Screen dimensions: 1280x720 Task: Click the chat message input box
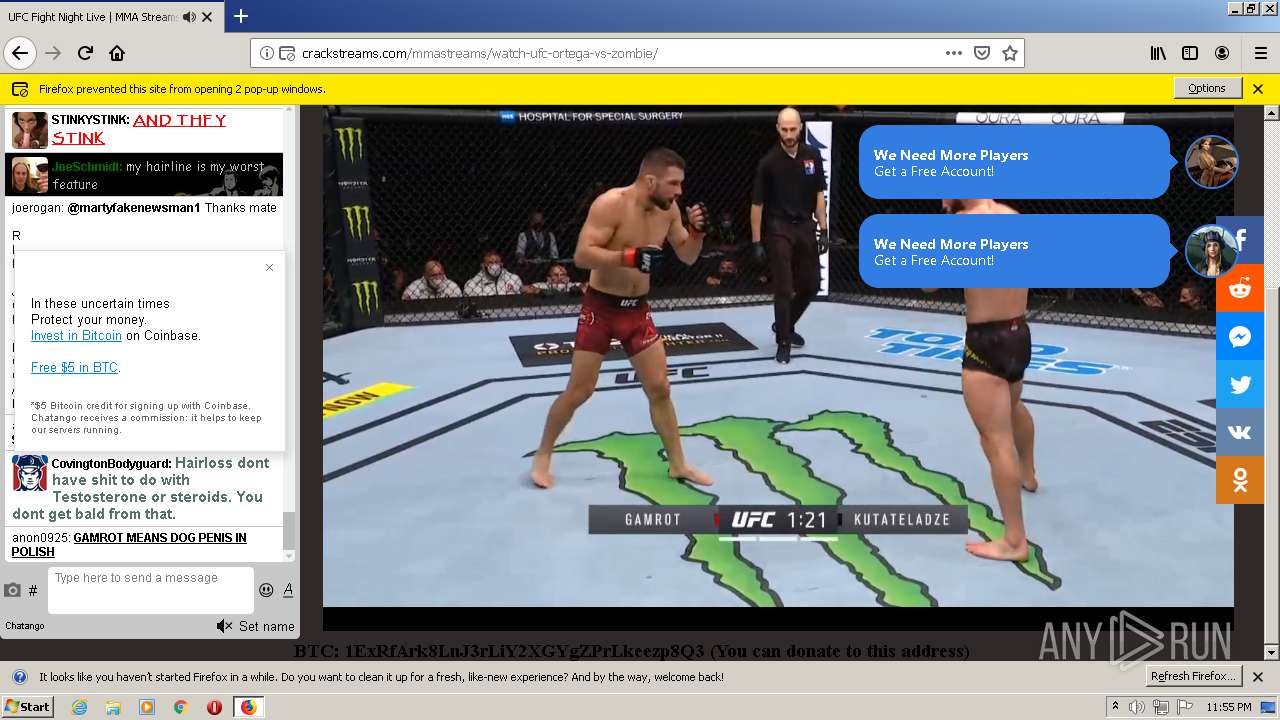tap(150, 590)
